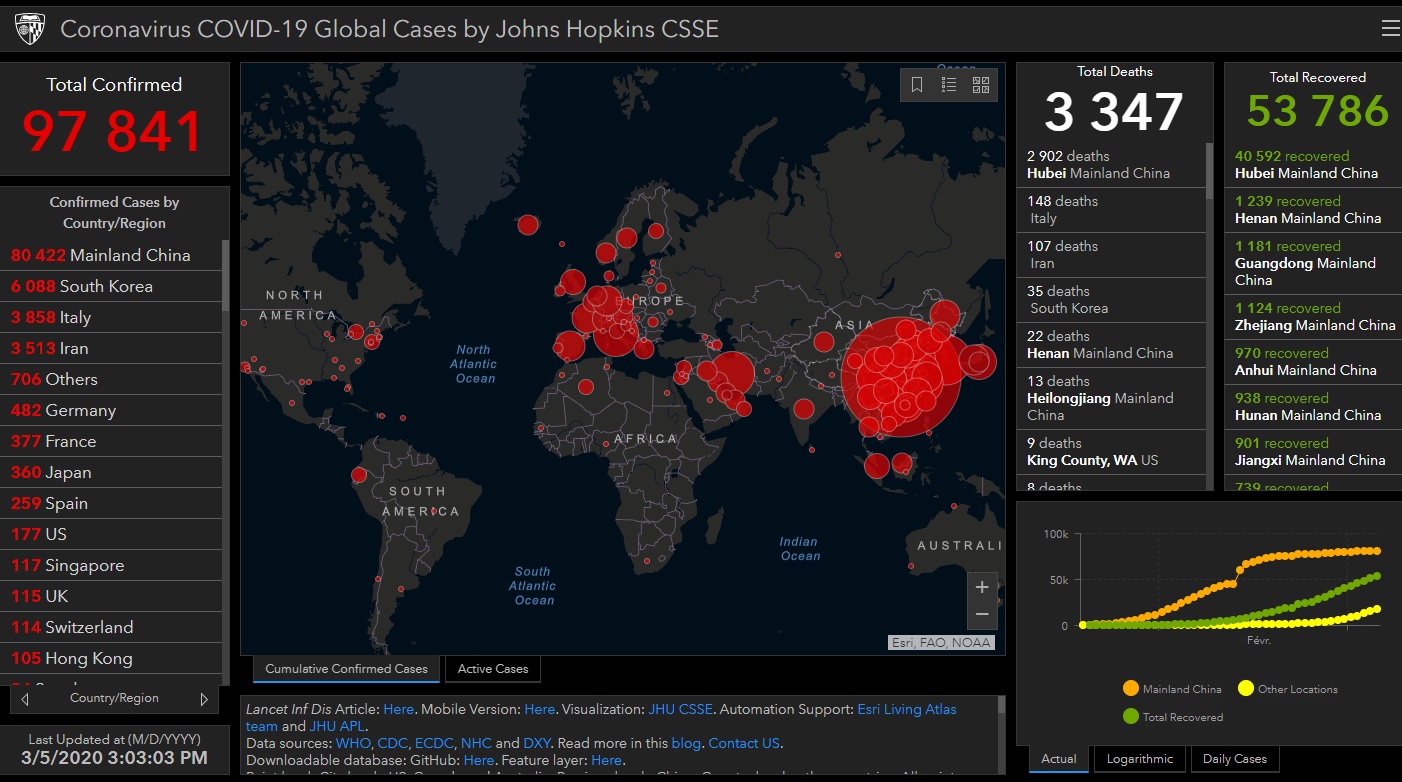Click the Esri, FAO, NOAA attribution
Viewport: 1402px width, 782px height.
pyautogui.click(x=941, y=643)
